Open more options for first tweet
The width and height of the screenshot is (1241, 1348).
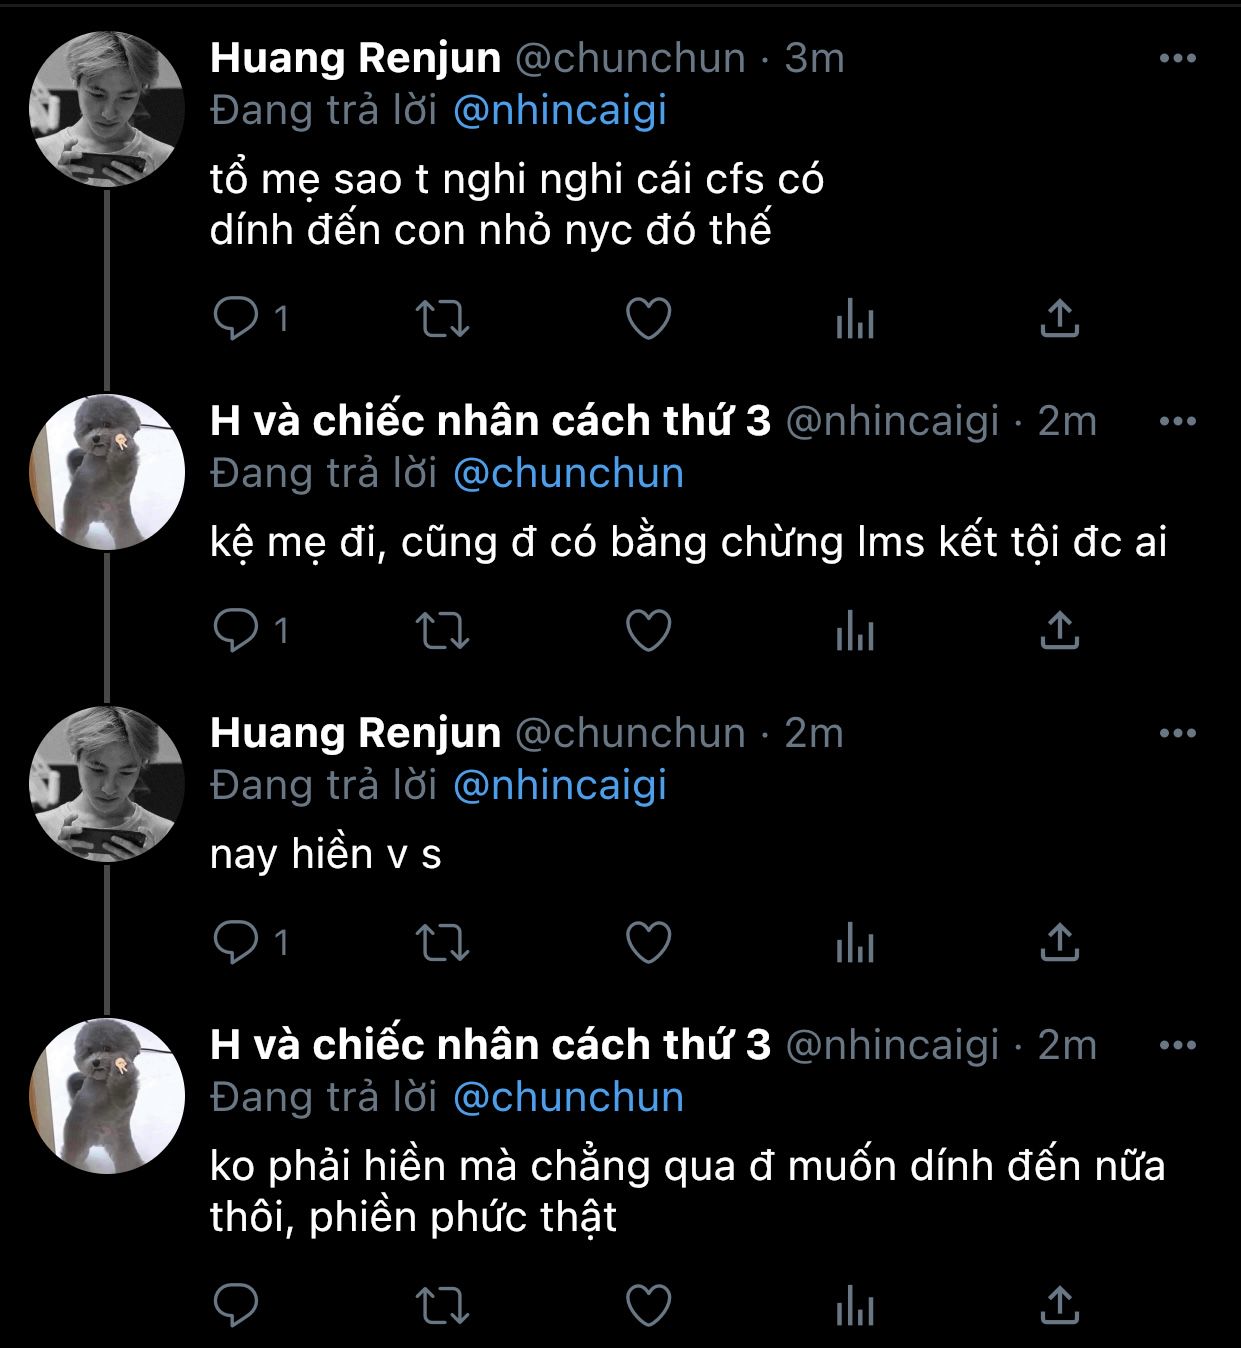tap(1177, 58)
